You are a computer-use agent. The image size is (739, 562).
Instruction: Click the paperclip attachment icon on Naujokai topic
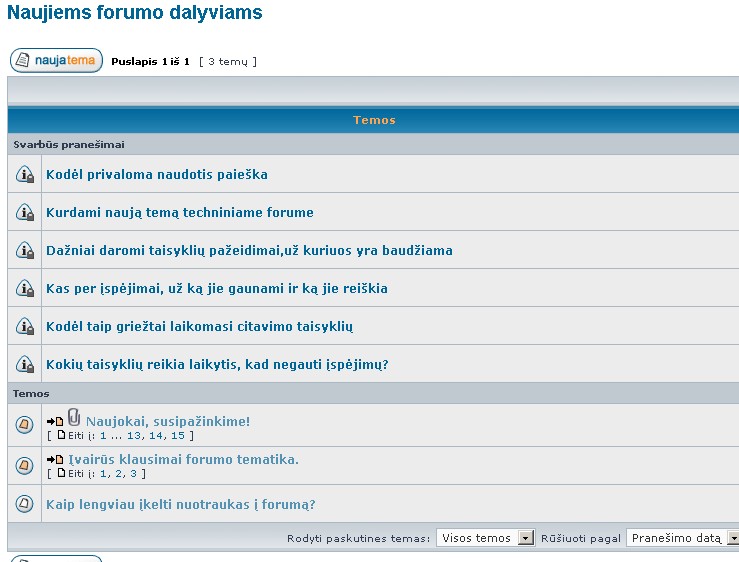pyautogui.click(x=74, y=420)
